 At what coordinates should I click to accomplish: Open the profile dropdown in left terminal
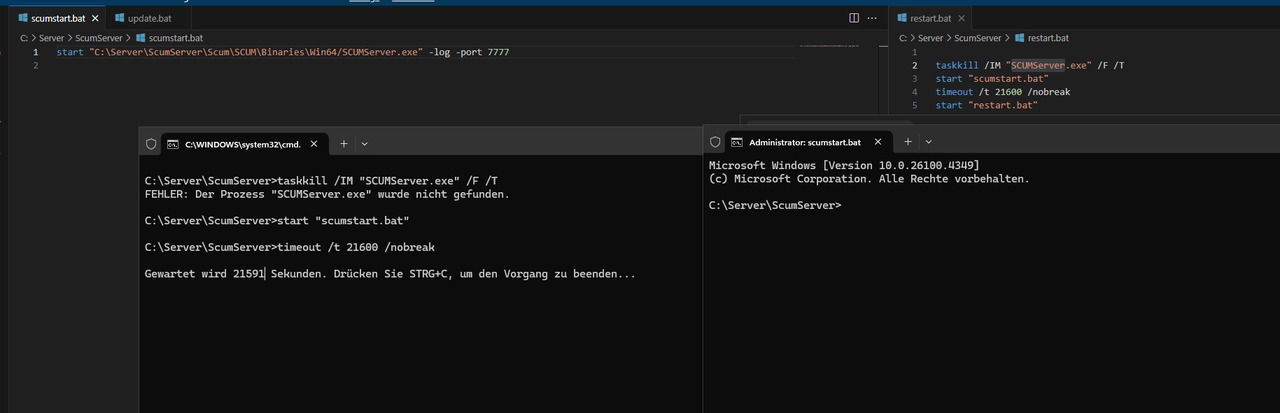point(364,144)
